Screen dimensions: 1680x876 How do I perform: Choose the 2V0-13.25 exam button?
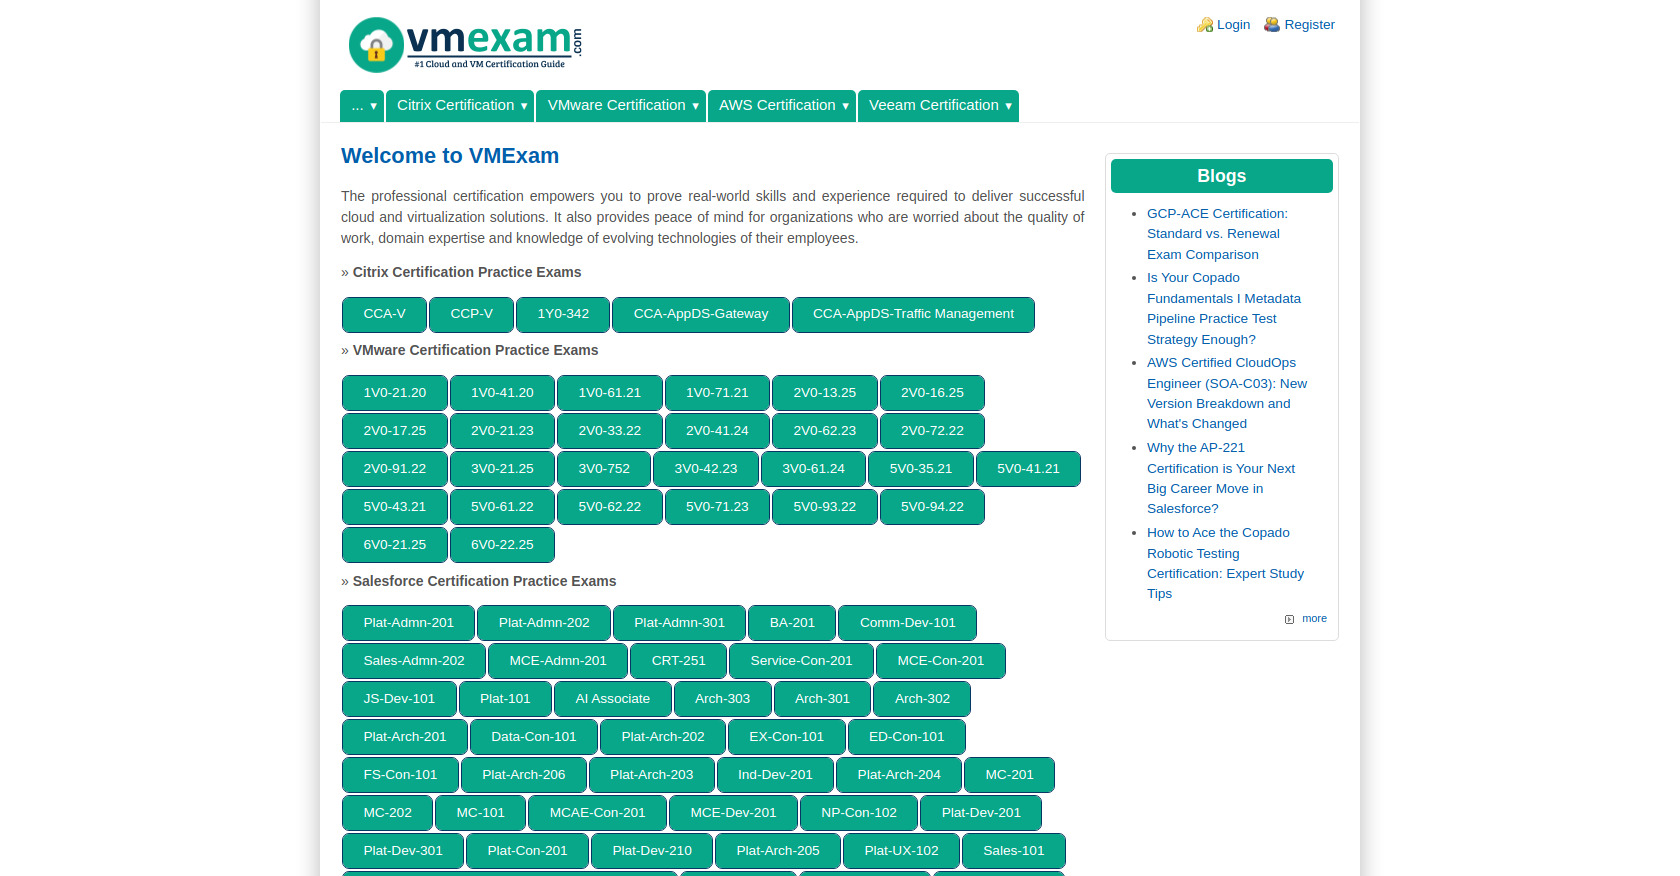pyautogui.click(x=825, y=393)
